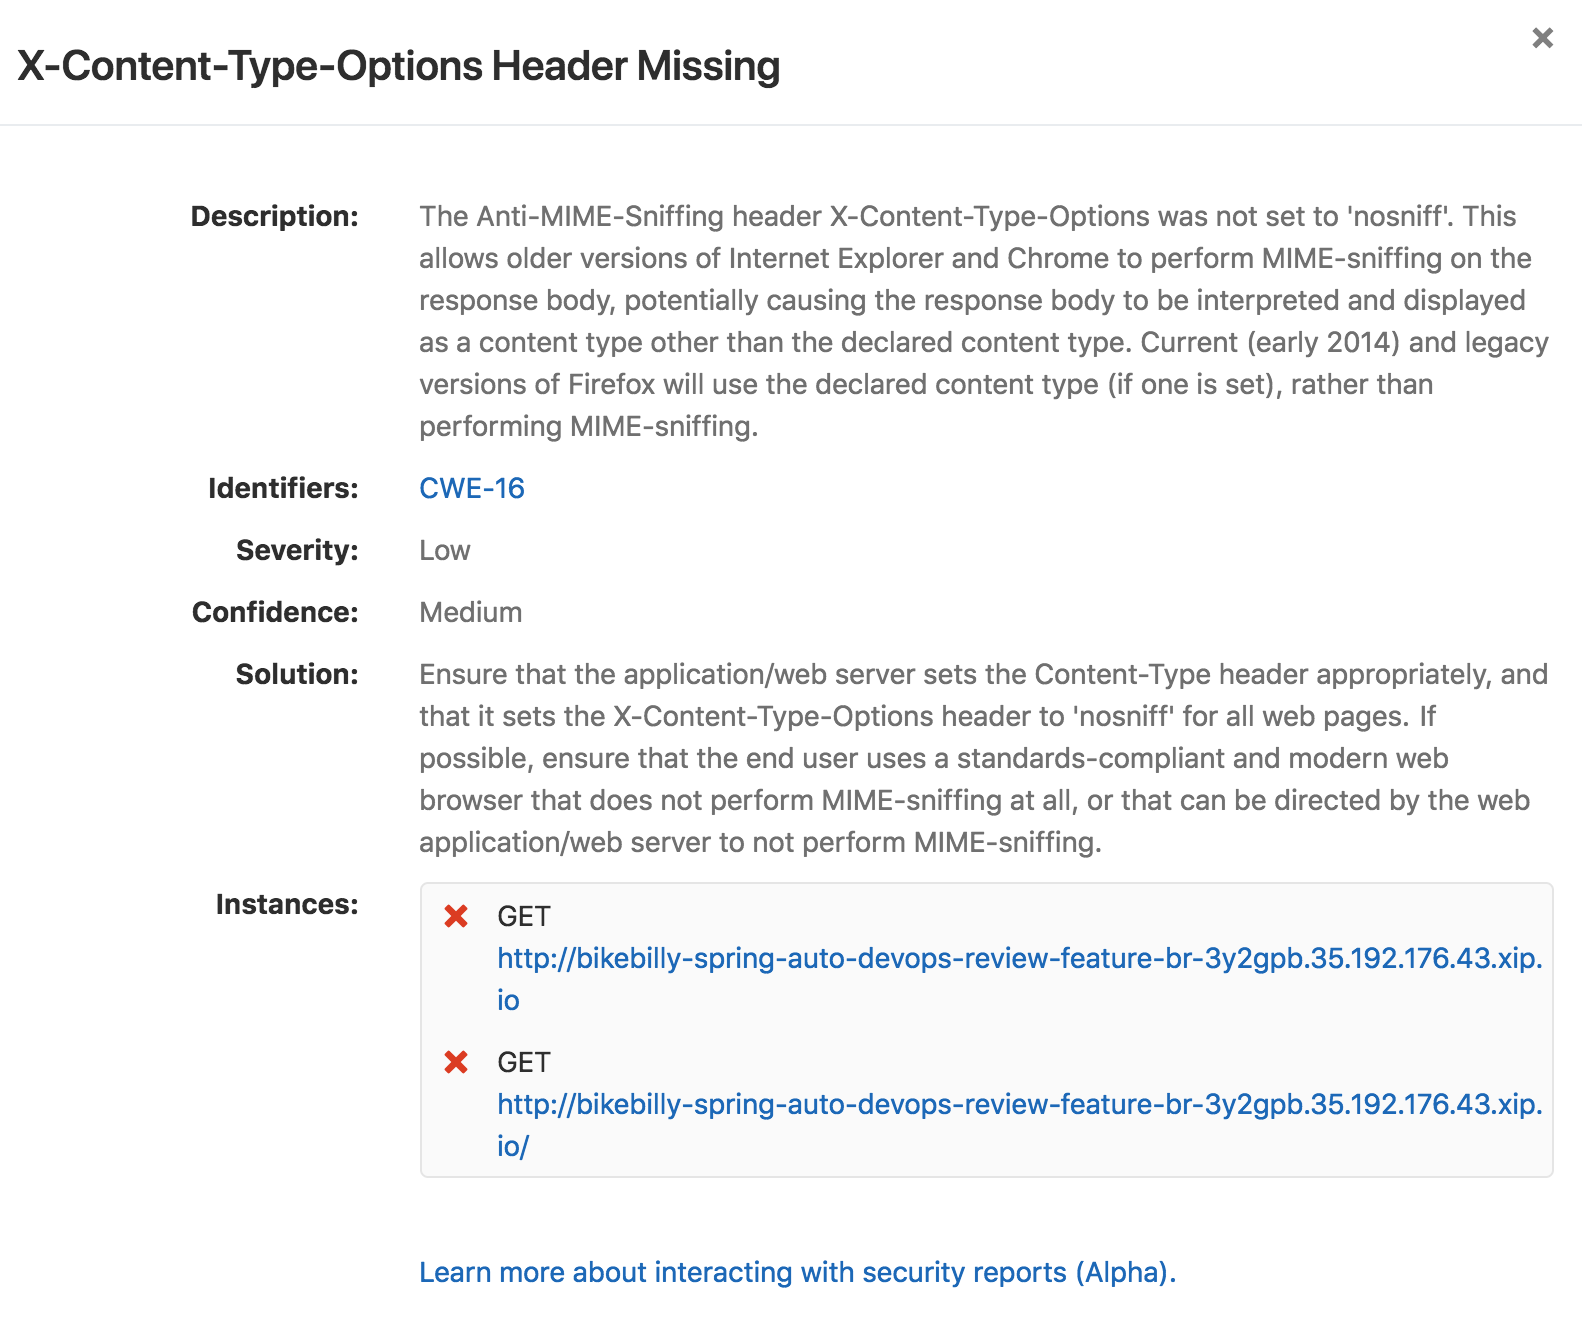This screenshot has height=1336, width=1582.
Task: Open the second instance URL ending in slash
Action: pos(1019,1104)
